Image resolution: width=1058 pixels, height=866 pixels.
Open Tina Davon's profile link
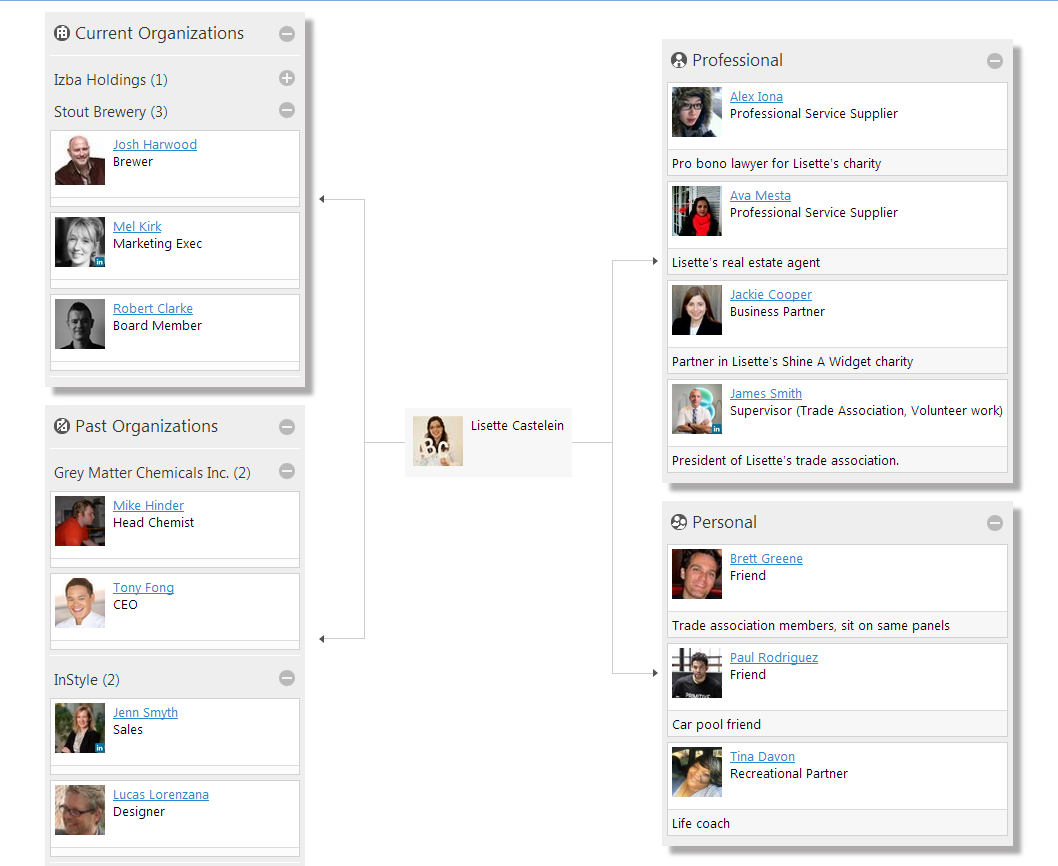coord(762,757)
